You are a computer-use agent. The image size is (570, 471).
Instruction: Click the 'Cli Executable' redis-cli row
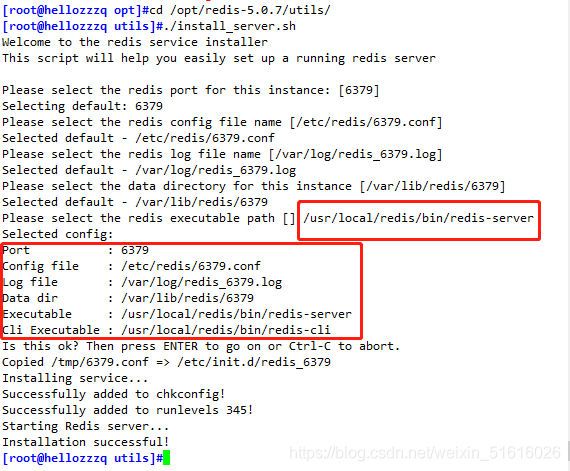[166, 330]
